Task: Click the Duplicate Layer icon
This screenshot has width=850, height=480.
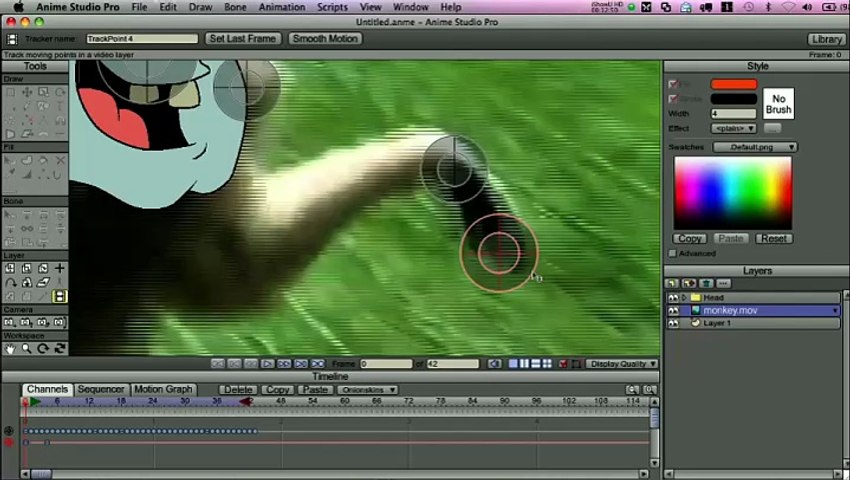Action: tap(689, 283)
